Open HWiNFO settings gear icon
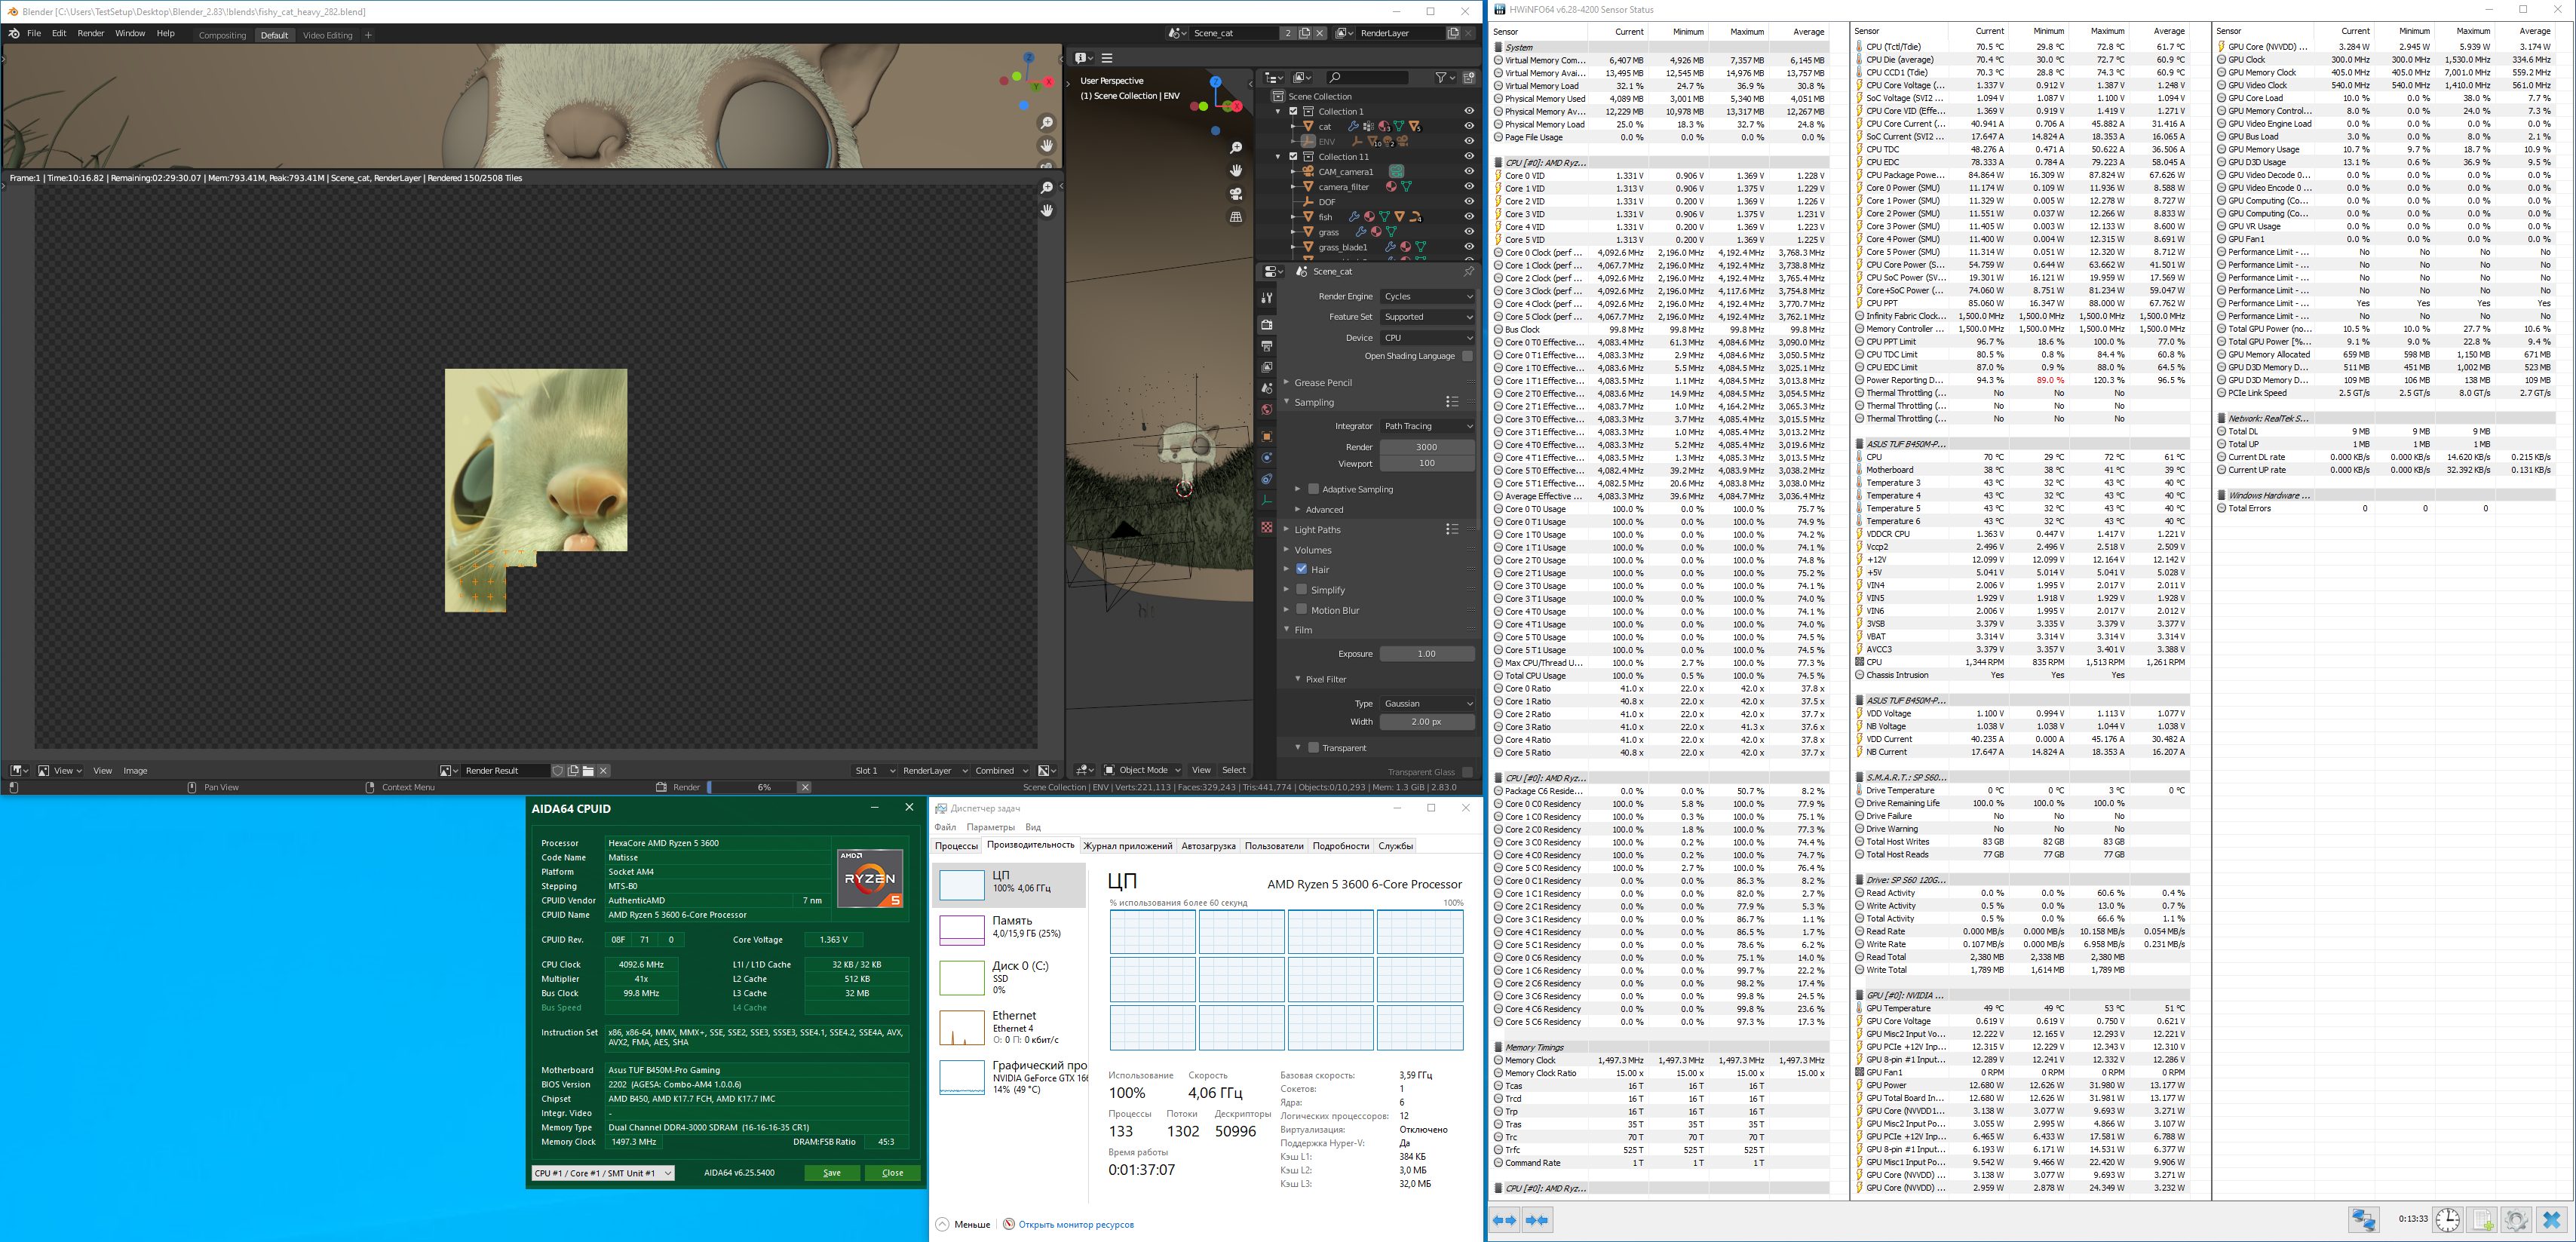The height and width of the screenshot is (1242, 2576). click(x=2516, y=1219)
